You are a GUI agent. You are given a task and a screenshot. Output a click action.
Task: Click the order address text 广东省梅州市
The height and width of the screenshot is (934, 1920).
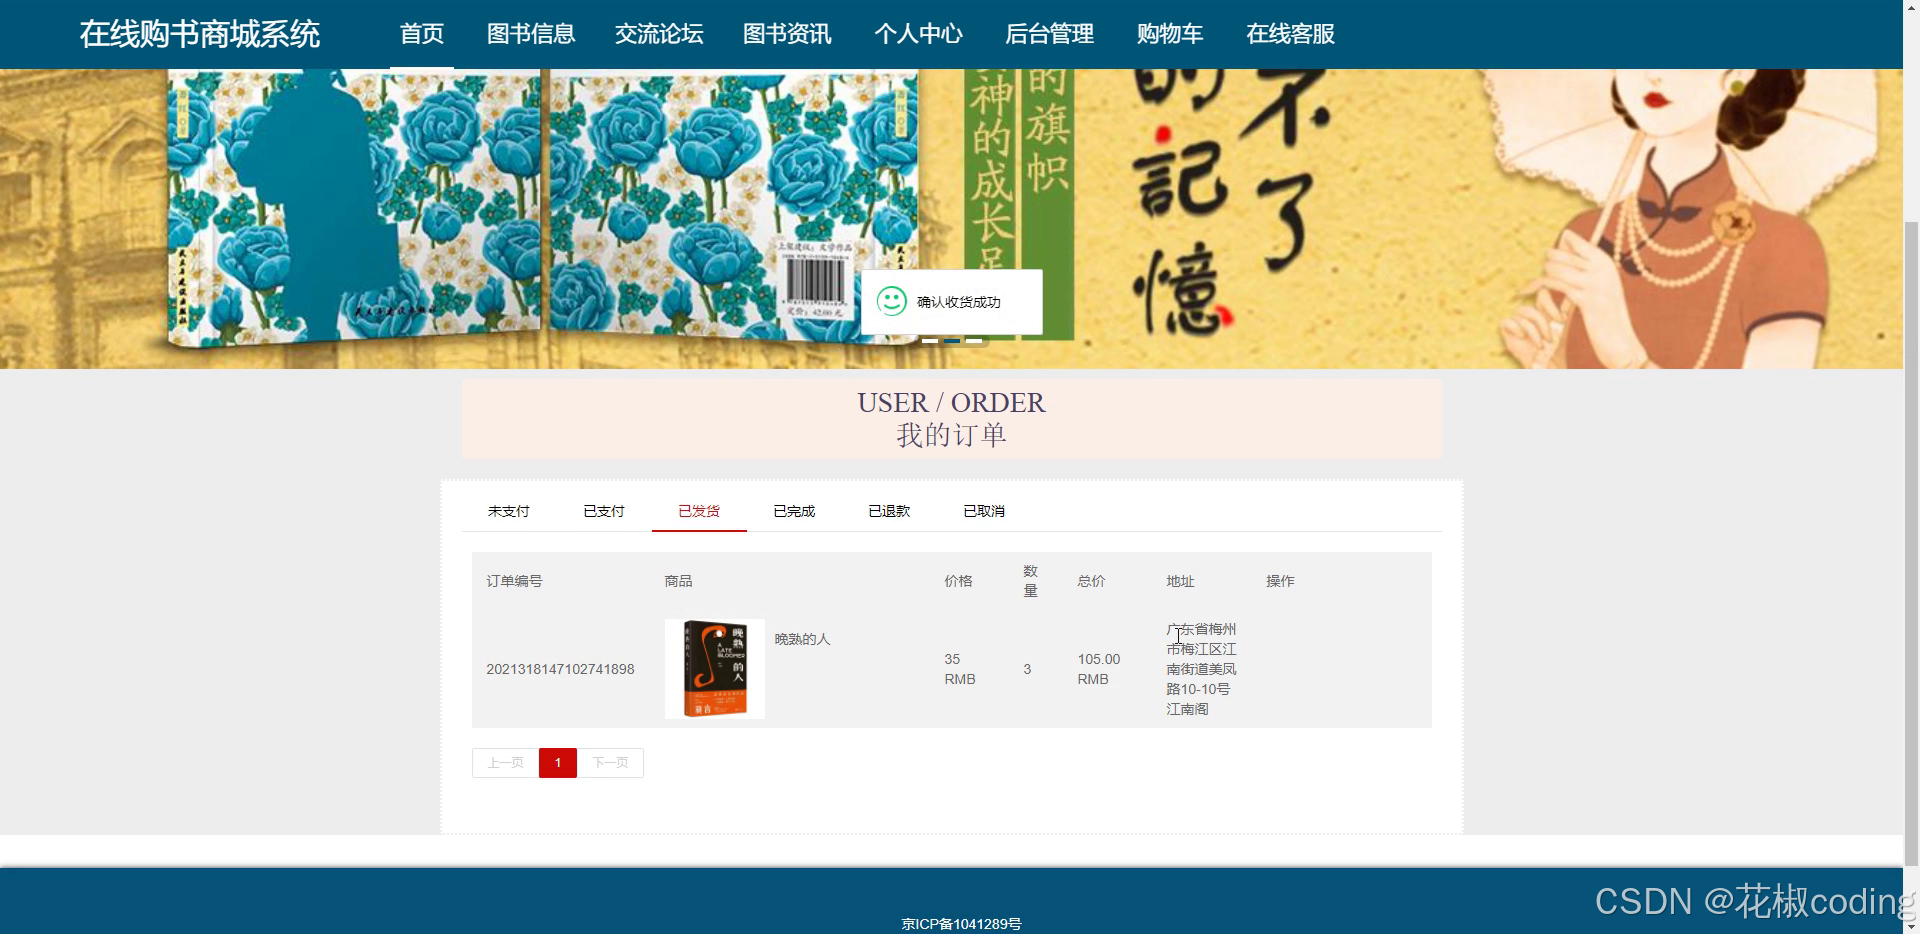(1202, 669)
